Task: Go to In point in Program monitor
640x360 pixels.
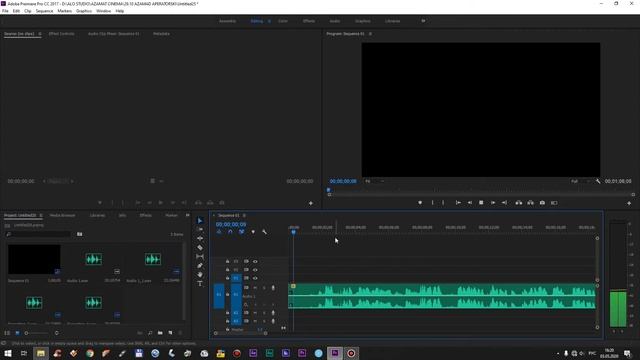Action: click(458, 202)
